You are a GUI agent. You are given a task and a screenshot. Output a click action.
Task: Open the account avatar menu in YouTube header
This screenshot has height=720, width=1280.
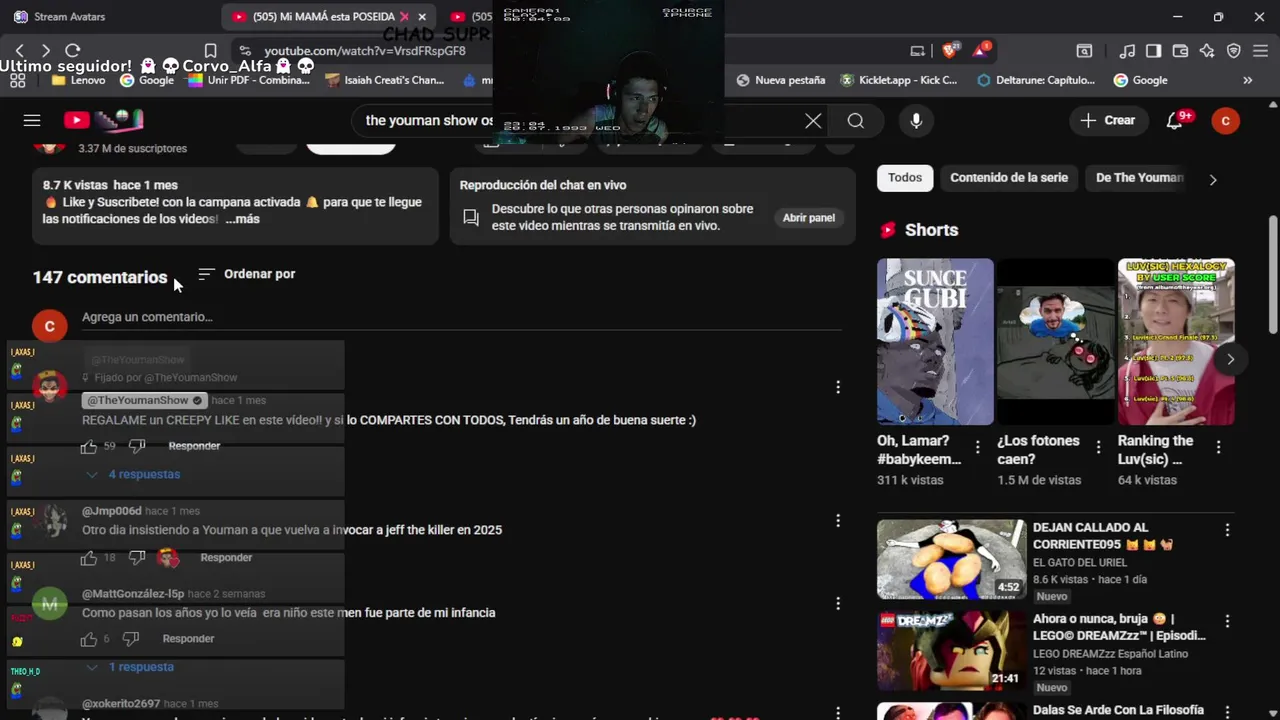tap(1225, 120)
